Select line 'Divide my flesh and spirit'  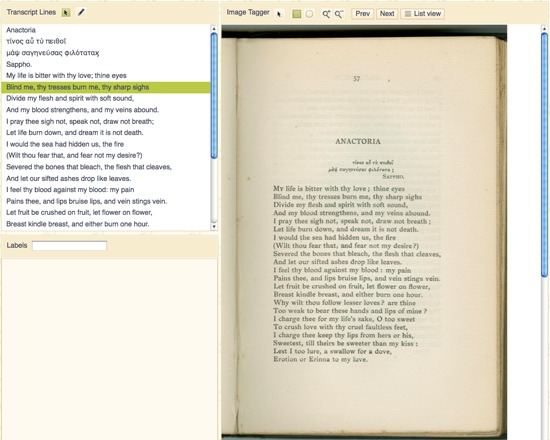(x=106, y=99)
